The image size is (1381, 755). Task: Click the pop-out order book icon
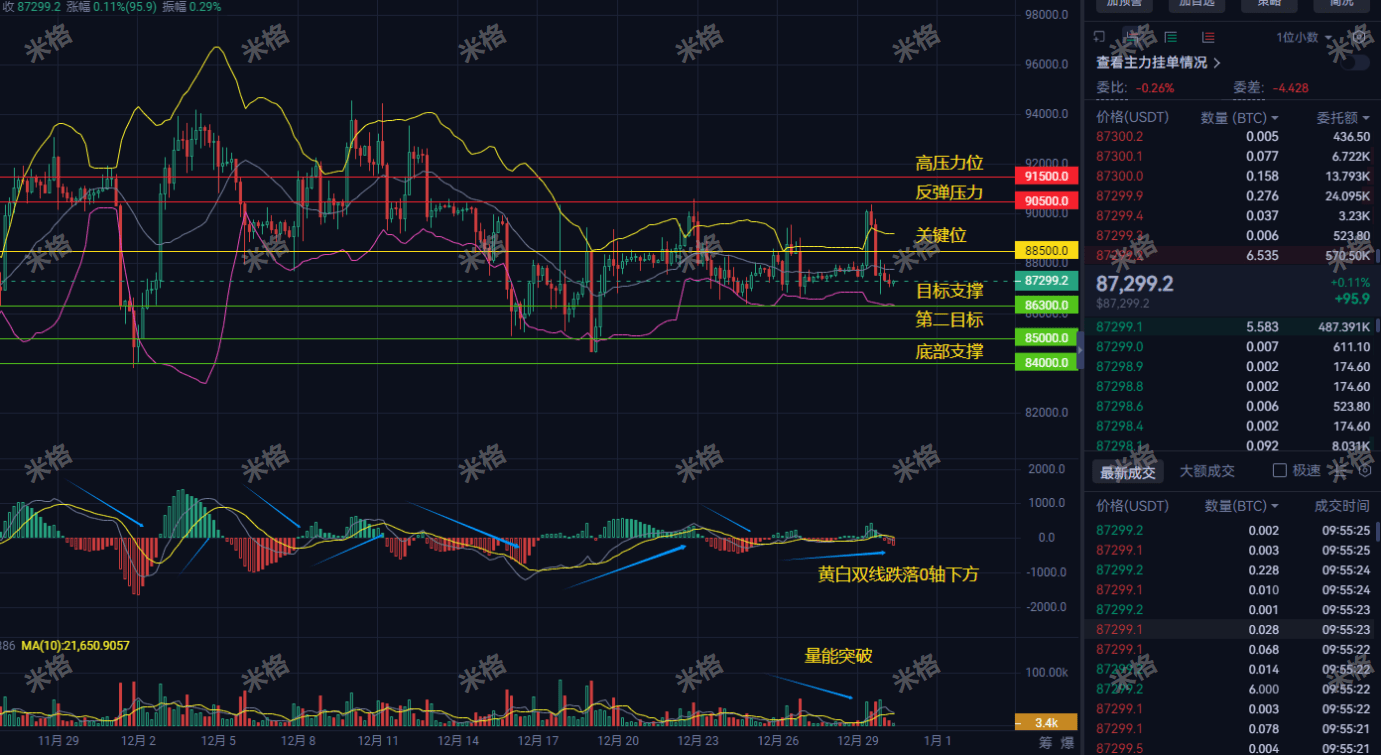click(1098, 36)
